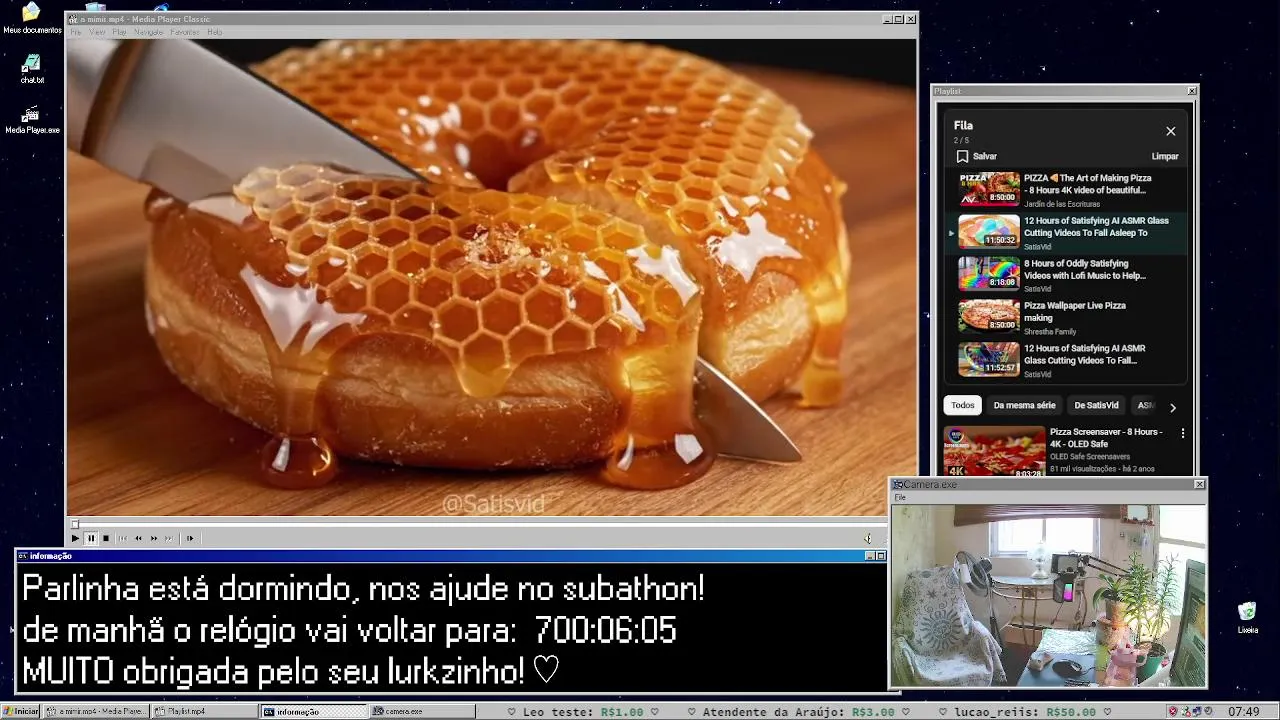Close the Camera.exe window
The height and width of the screenshot is (720, 1280).
pyautogui.click(x=1200, y=484)
